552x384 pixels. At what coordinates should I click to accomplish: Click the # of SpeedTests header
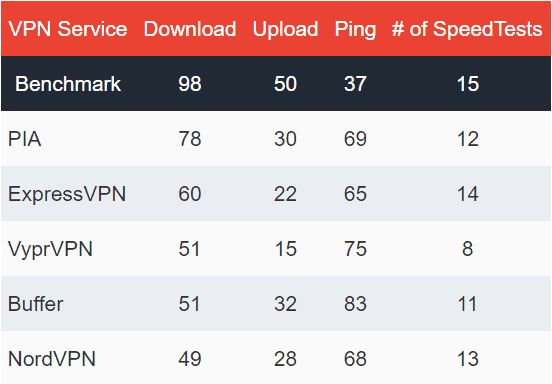467,29
